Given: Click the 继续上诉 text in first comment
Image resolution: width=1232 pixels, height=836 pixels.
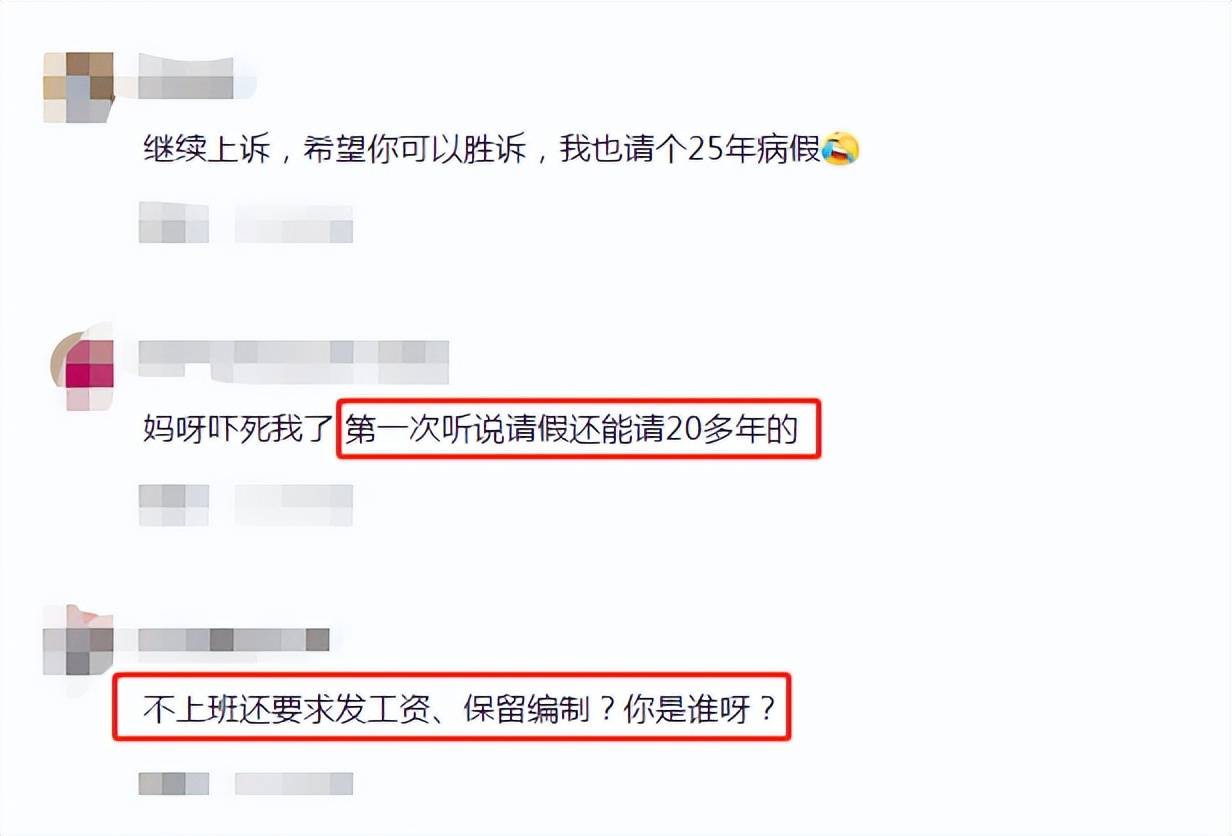Looking at the screenshot, I should [206, 151].
